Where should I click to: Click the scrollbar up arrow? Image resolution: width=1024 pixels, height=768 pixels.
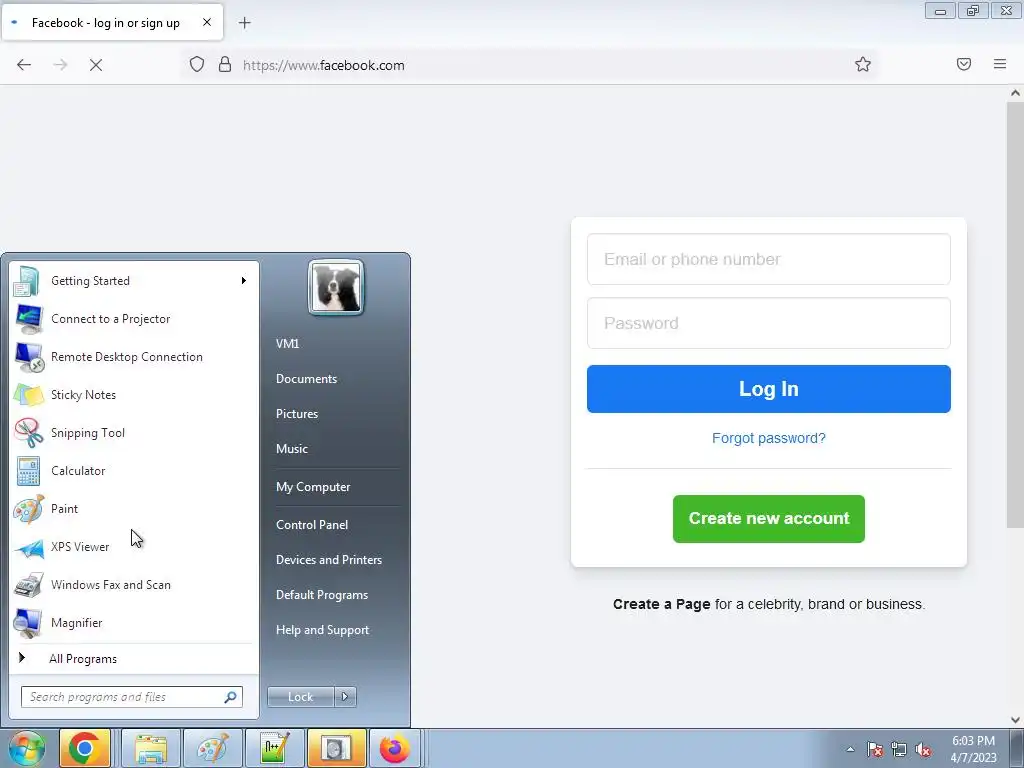click(1015, 93)
